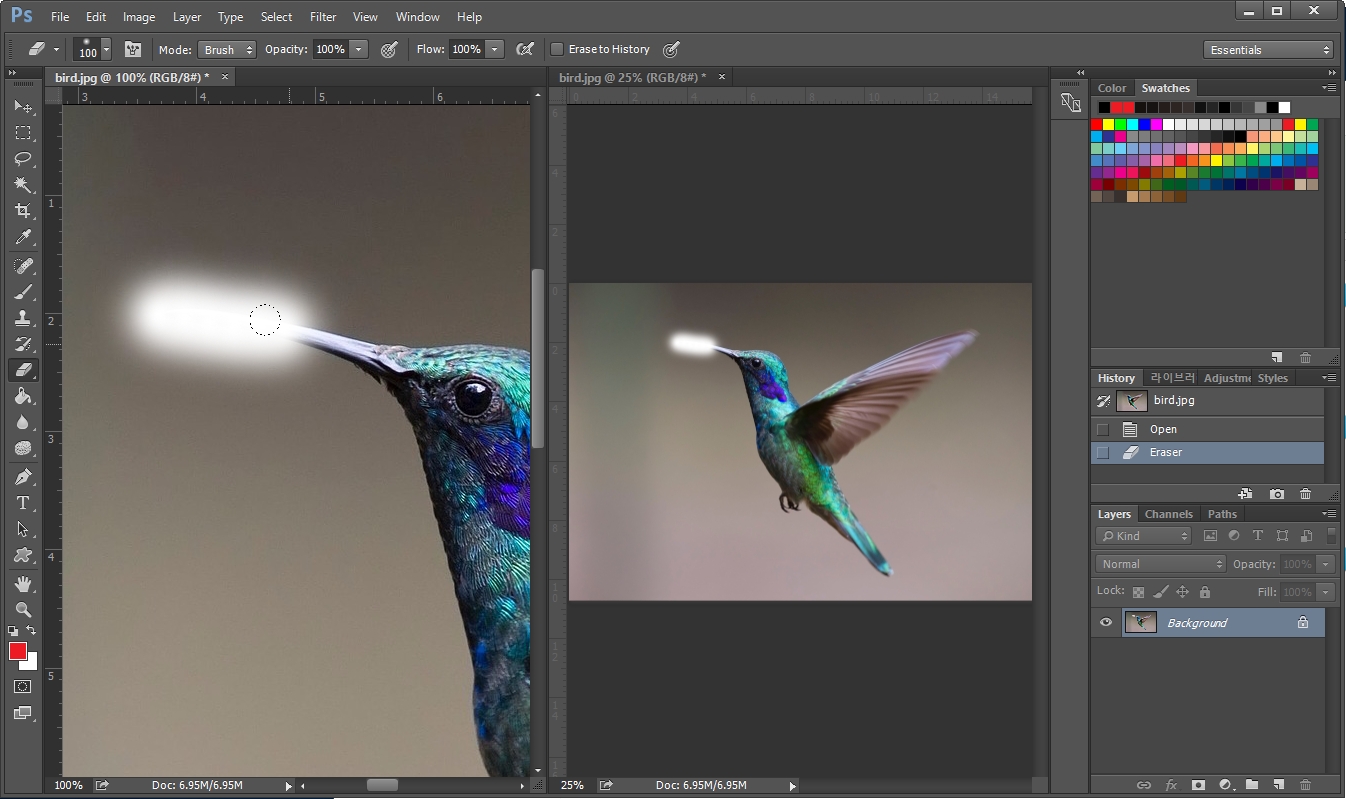Open the Select menu
The height and width of the screenshot is (799, 1346).
click(x=276, y=17)
